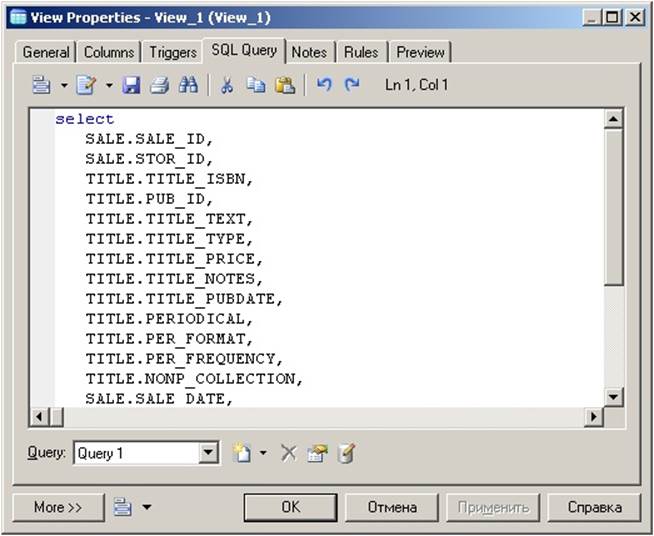Click the horizontal scrollbar right arrow

[594, 416]
